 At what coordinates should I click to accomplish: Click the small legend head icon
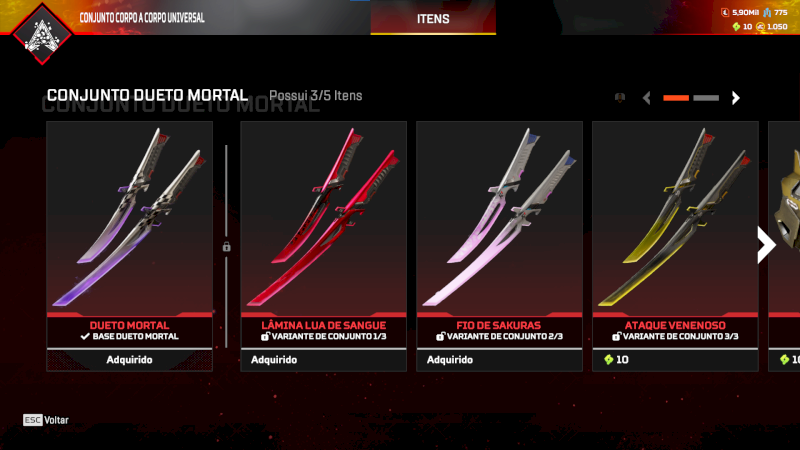[620, 97]
